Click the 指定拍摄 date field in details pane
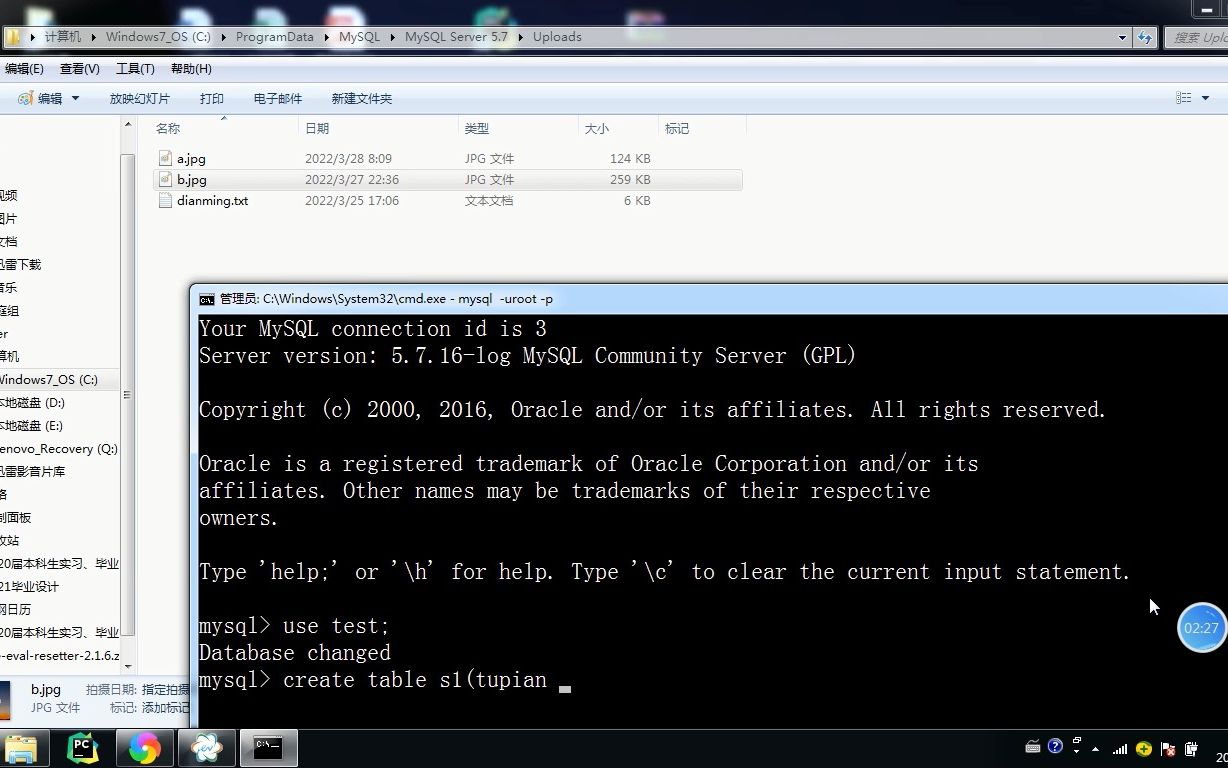 [x=166, y=689]
